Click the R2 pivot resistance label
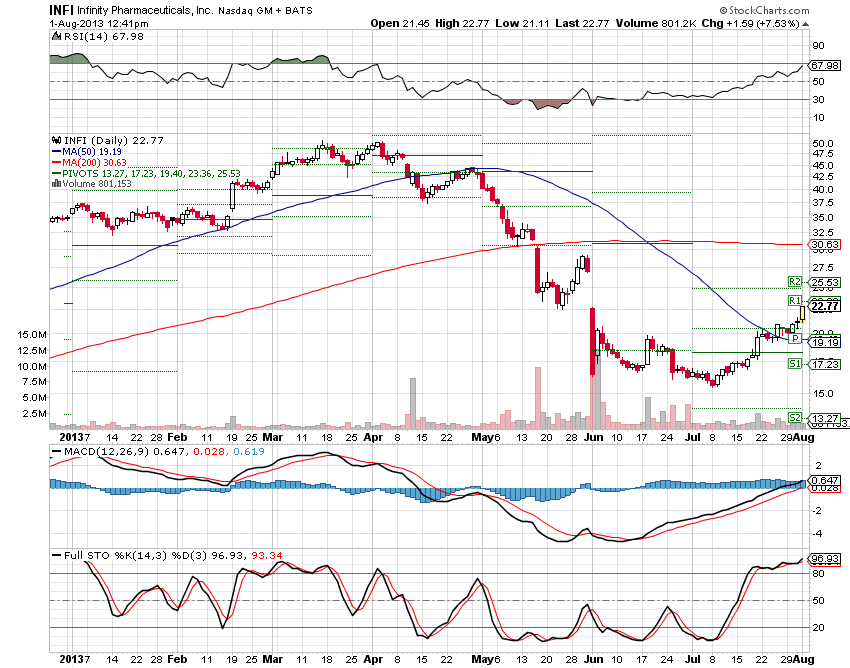 coord(795,282)
